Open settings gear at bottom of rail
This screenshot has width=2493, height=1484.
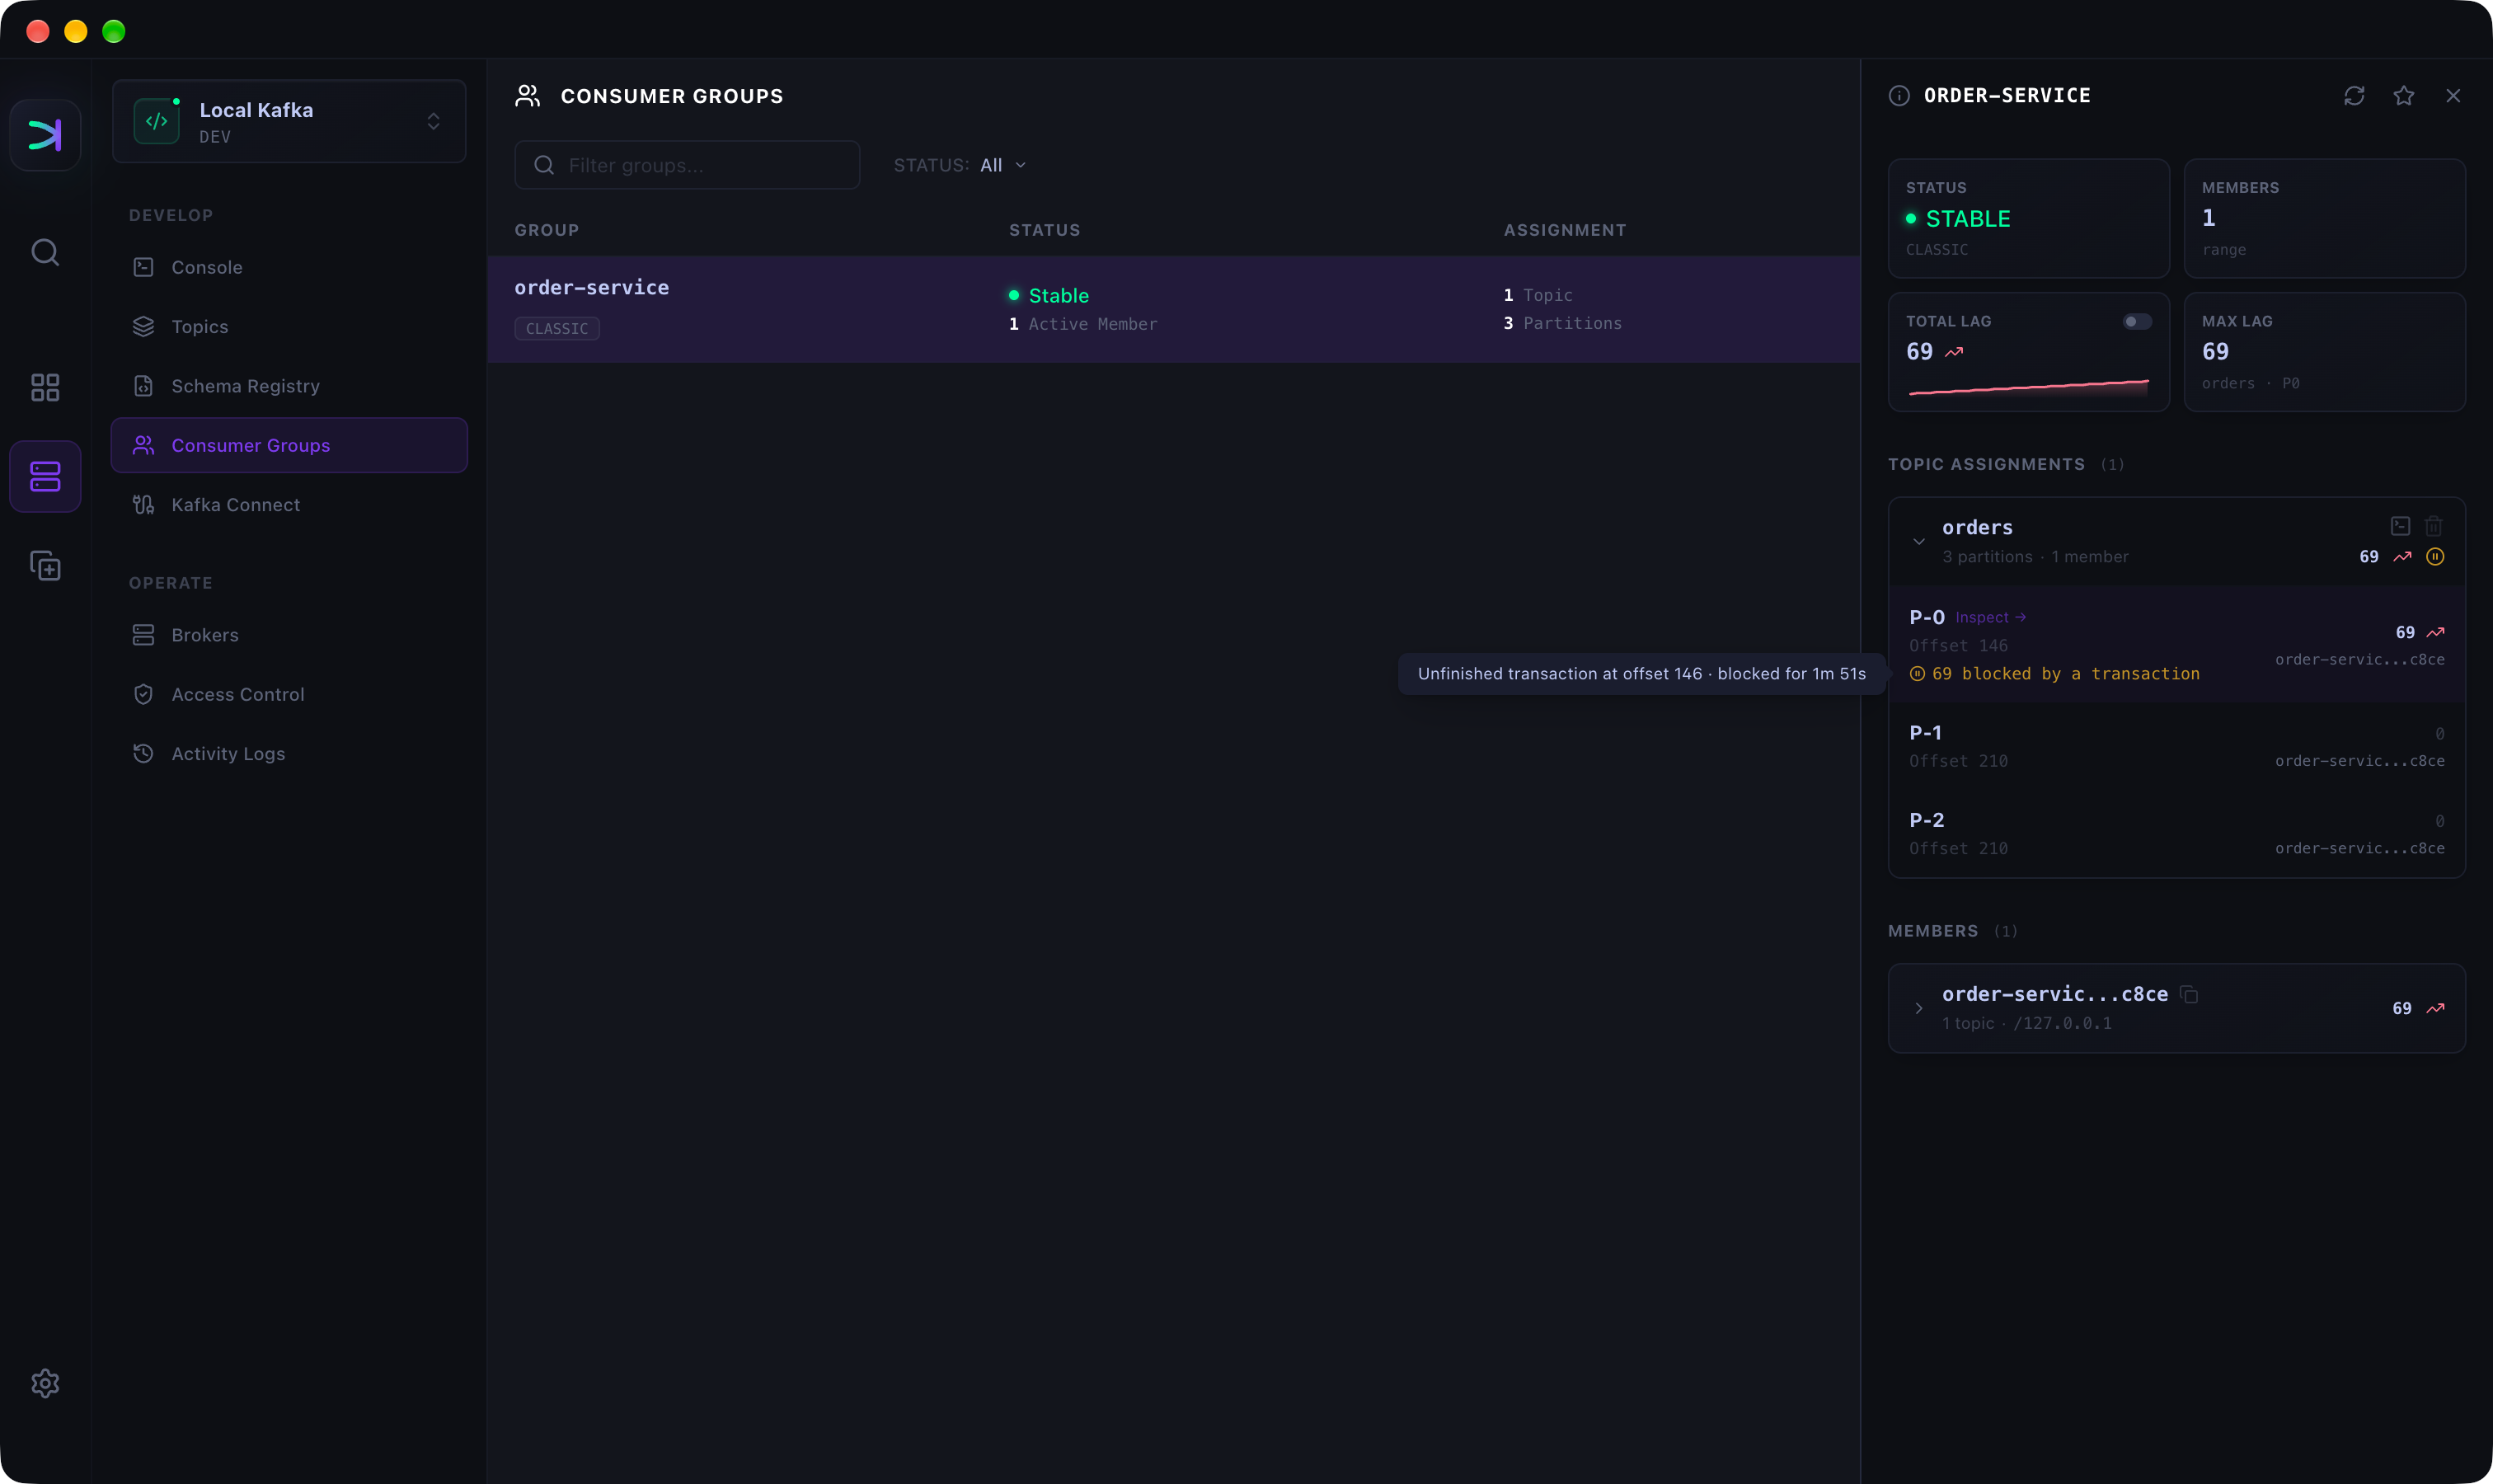[x=45, y=1383]
